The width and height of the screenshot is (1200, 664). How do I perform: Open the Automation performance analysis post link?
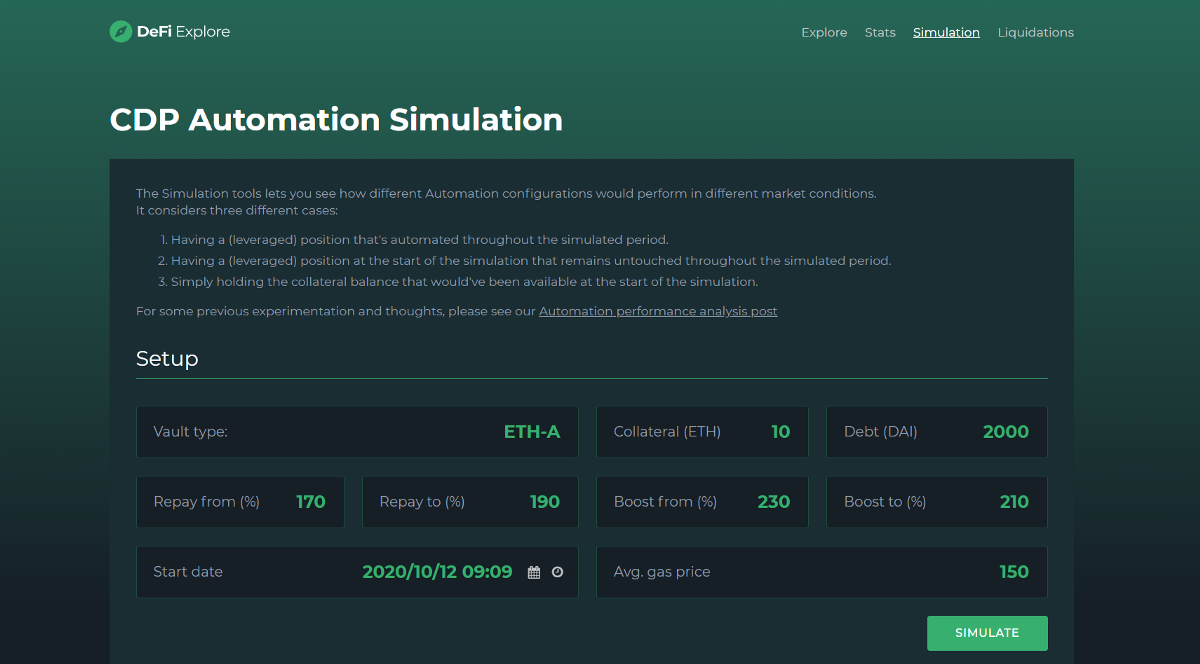[x=658, y=311]
